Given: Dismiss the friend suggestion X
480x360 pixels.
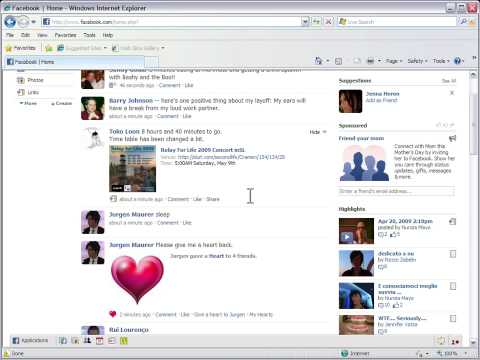Looking at the screenshot, I should click(452, 93).
